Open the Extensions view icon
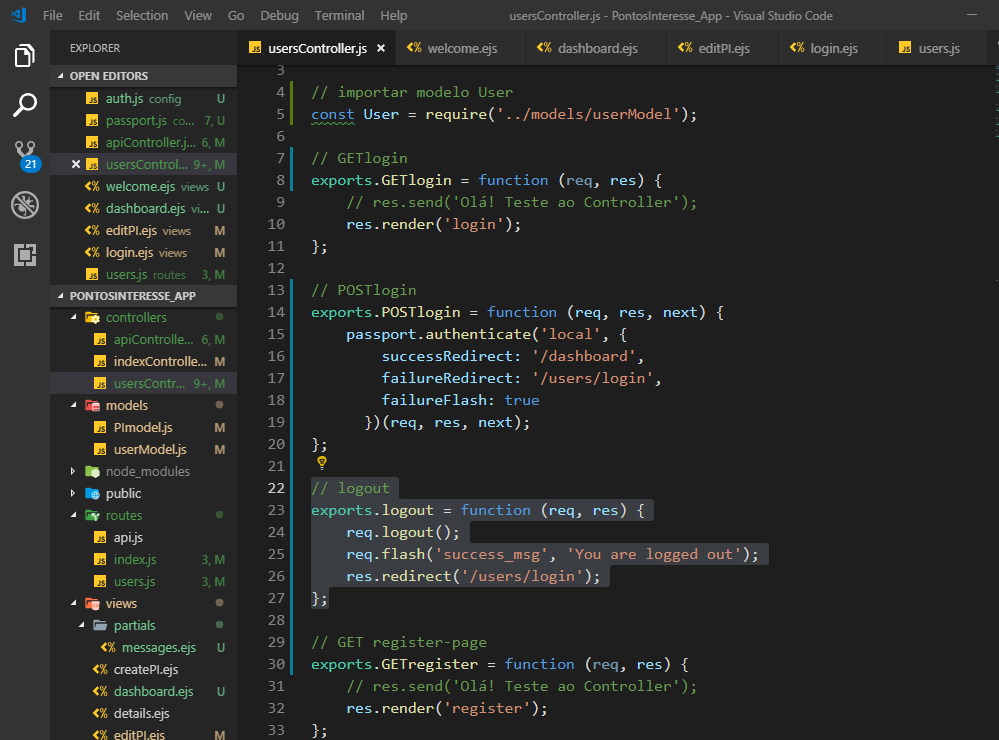Screen dimensions: 999x740 tap(25, 255)
